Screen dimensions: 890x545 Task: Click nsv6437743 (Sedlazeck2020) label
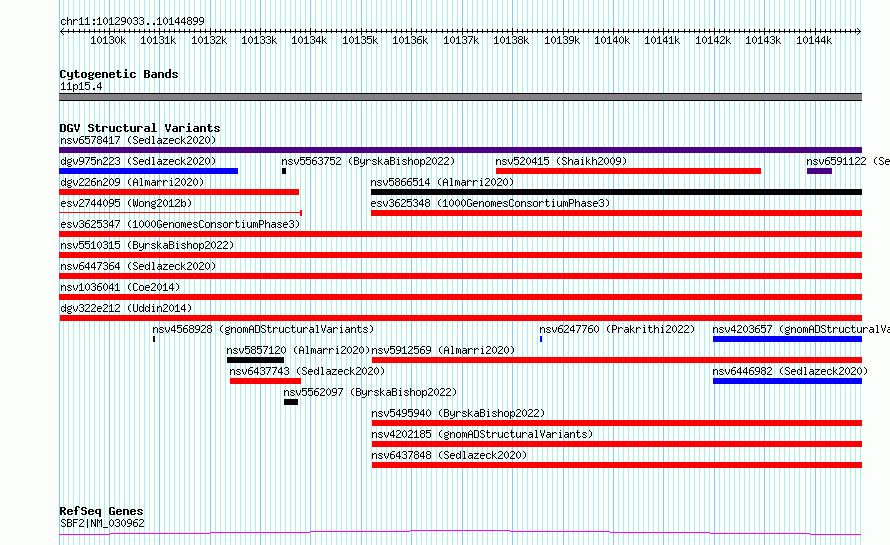tap(307, 371)
